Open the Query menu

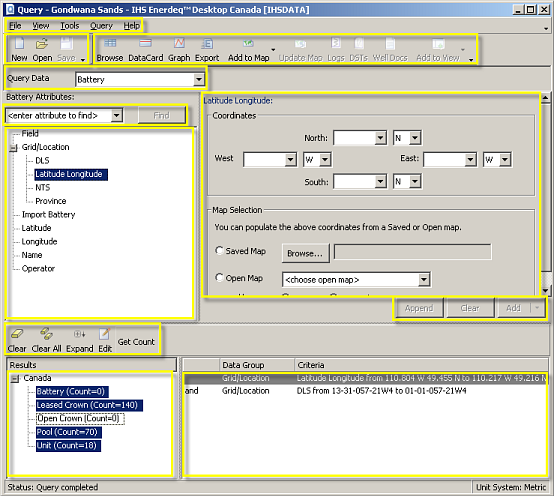click(101, 26)
